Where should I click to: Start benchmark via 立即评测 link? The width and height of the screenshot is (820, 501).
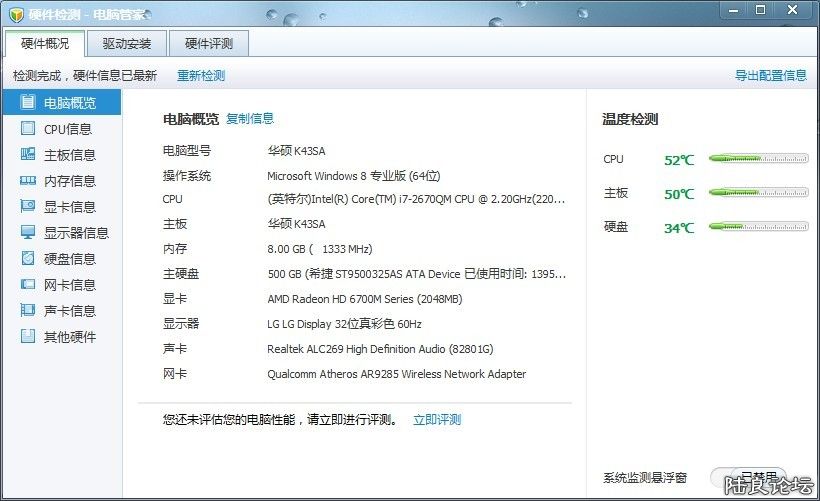click(x=437, y=420)
